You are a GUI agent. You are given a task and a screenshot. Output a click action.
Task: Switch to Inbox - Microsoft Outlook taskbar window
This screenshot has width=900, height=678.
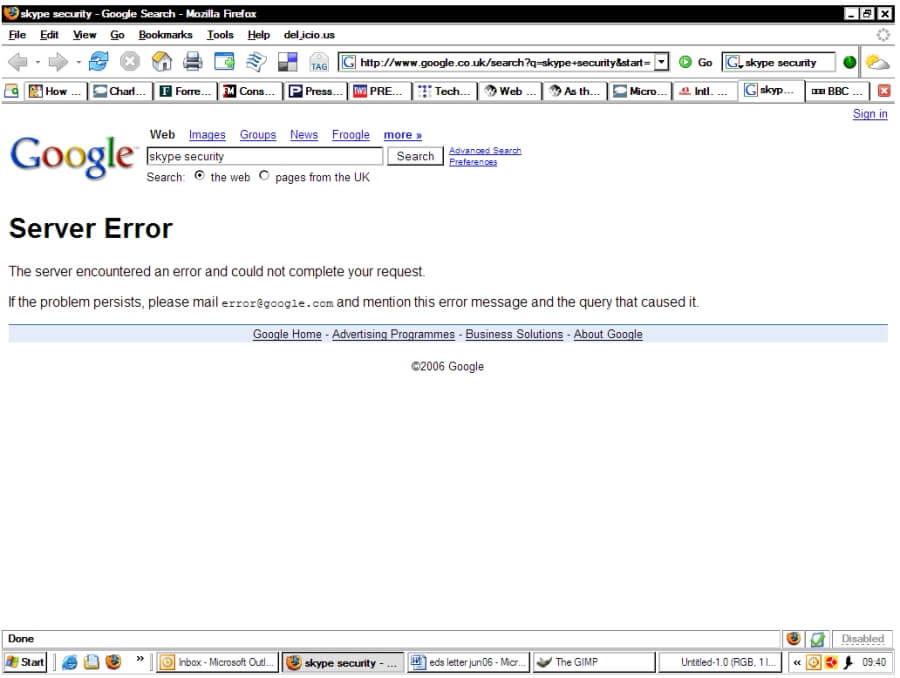pyautogui.click(x=218, y=662)
